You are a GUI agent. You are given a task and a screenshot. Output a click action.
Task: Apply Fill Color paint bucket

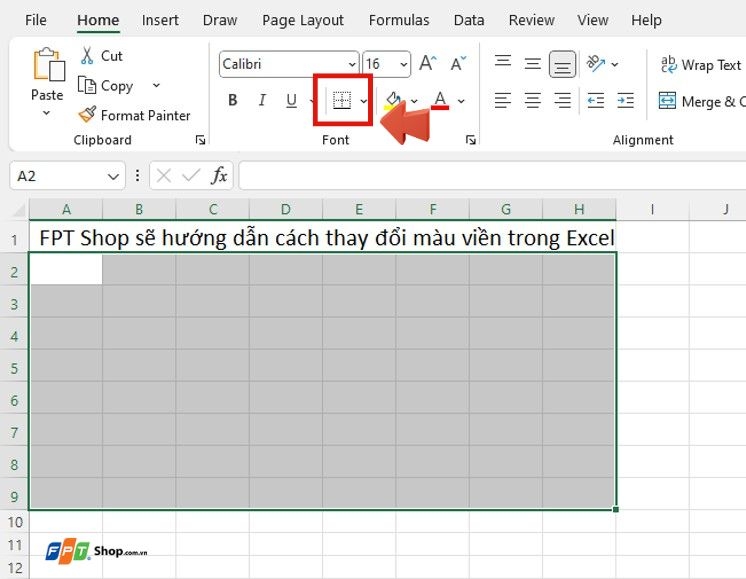(x=393, y=100)
